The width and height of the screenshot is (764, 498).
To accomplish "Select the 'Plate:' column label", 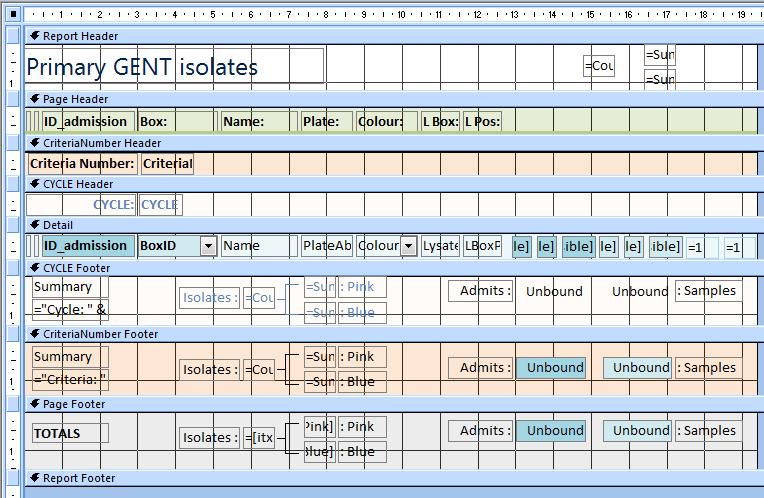I will pyautogui.click(x=326, y=121).
